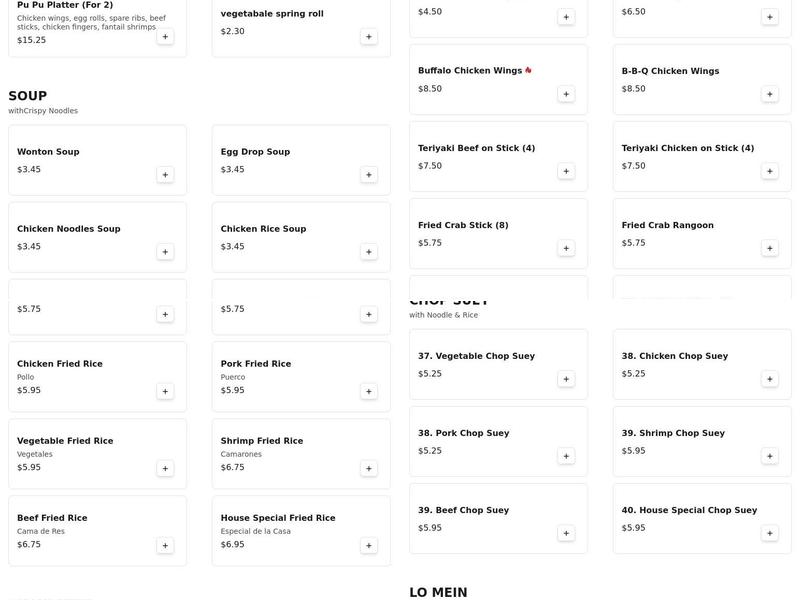Add B-B-Q Chicken Wings to cart
The height and width of the screenshot is (600, 800).
770,94
